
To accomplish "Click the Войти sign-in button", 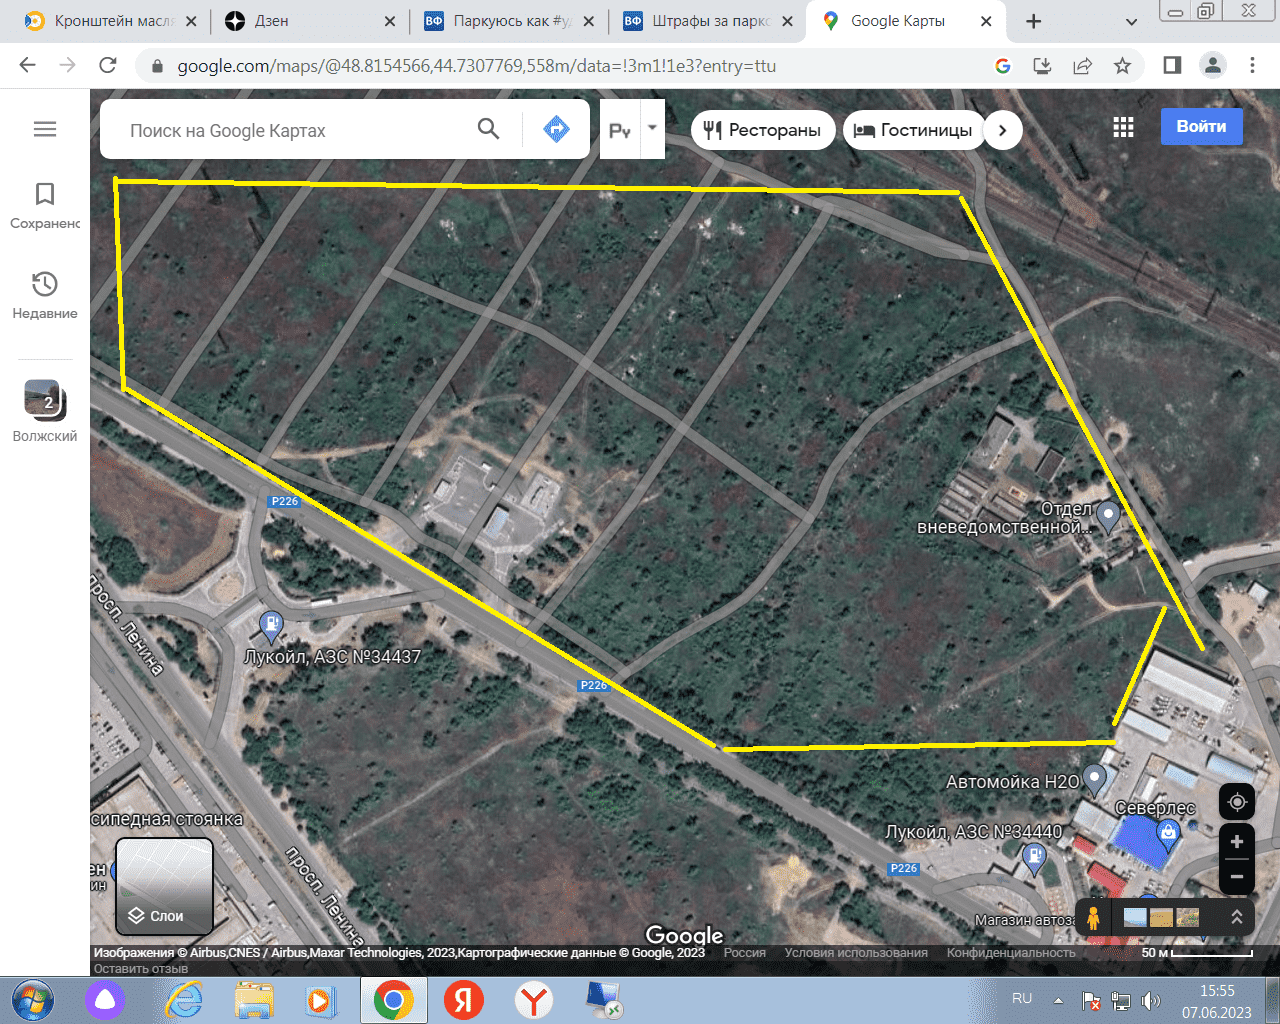I will [x=1201, y=127].
